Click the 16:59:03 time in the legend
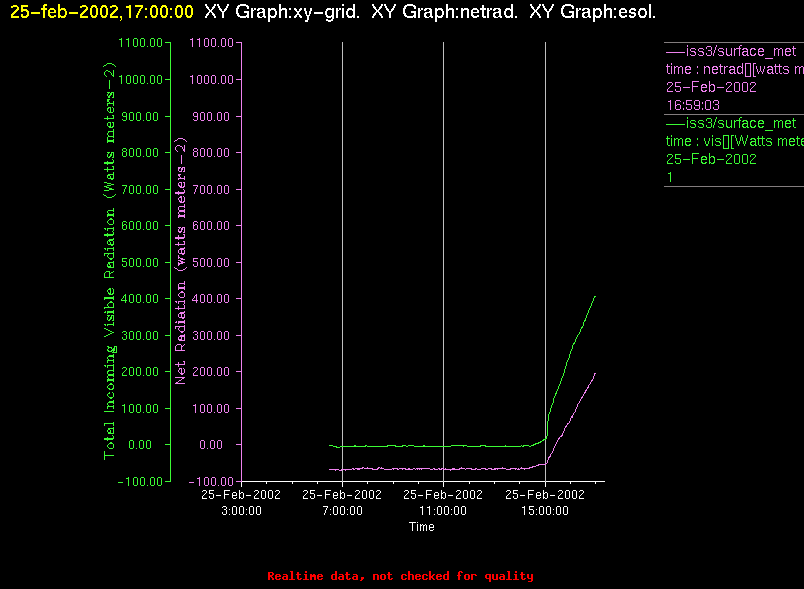Image resolution: width=804 pixels, height=589 pixels. coord(693,105)
